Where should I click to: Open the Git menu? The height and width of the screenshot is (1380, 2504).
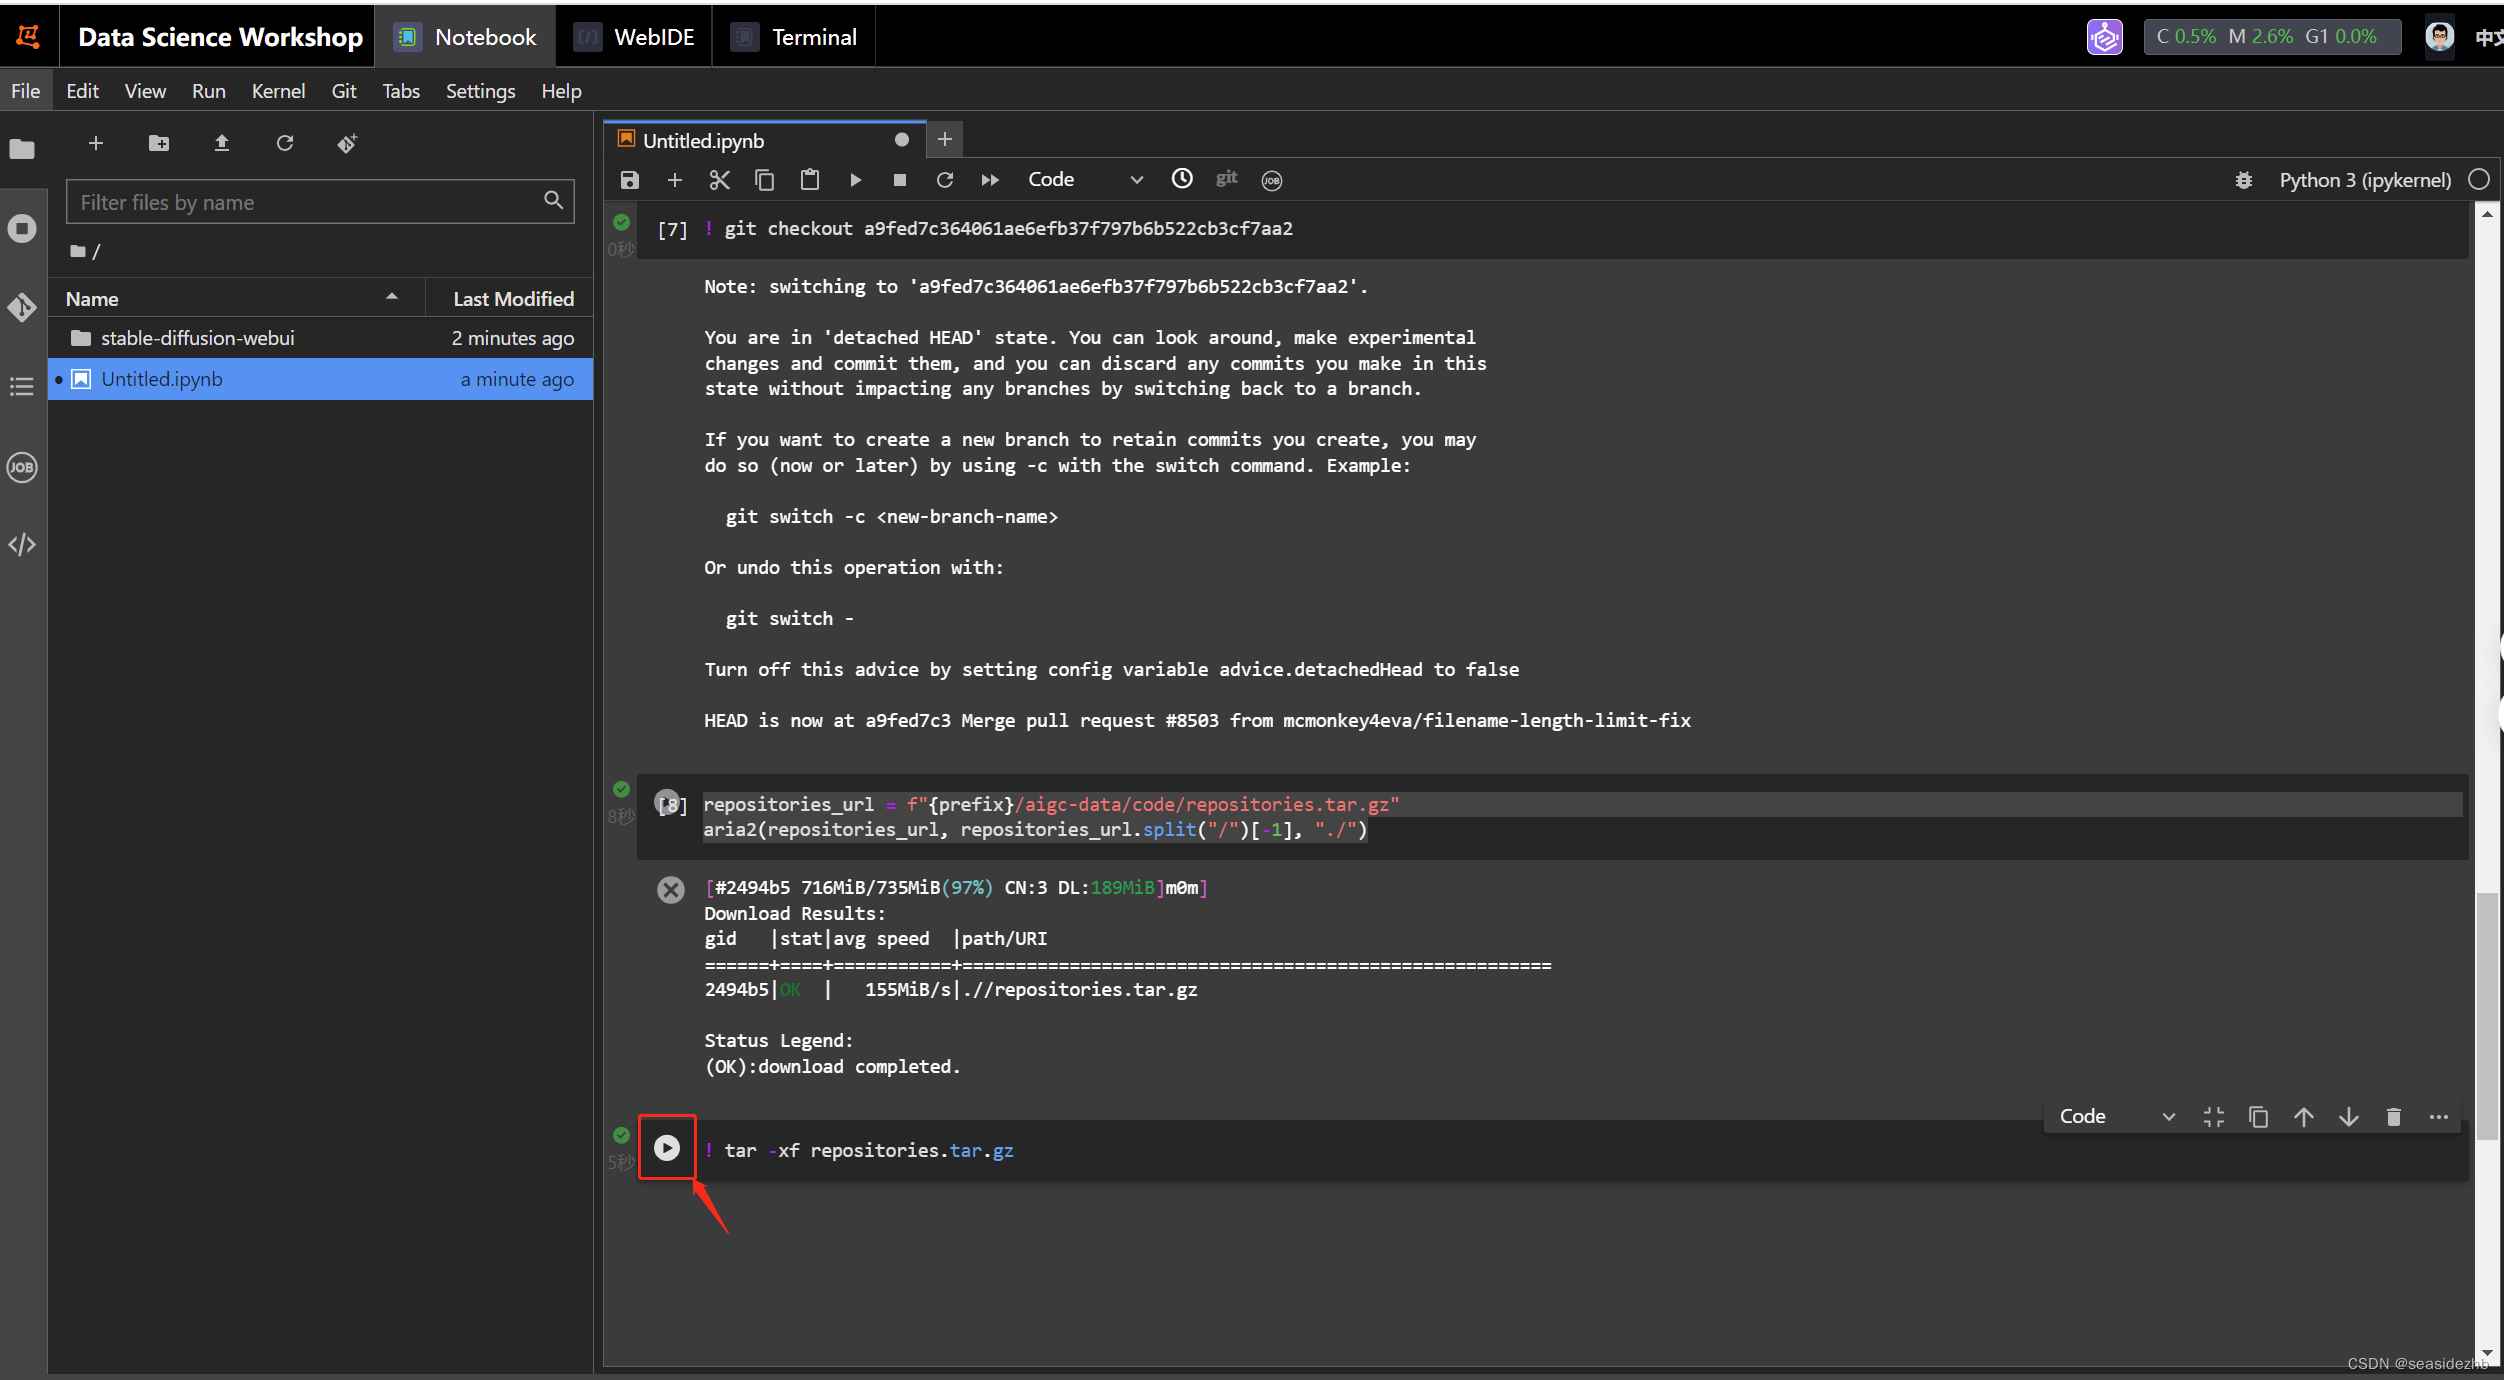coord(344,91)
